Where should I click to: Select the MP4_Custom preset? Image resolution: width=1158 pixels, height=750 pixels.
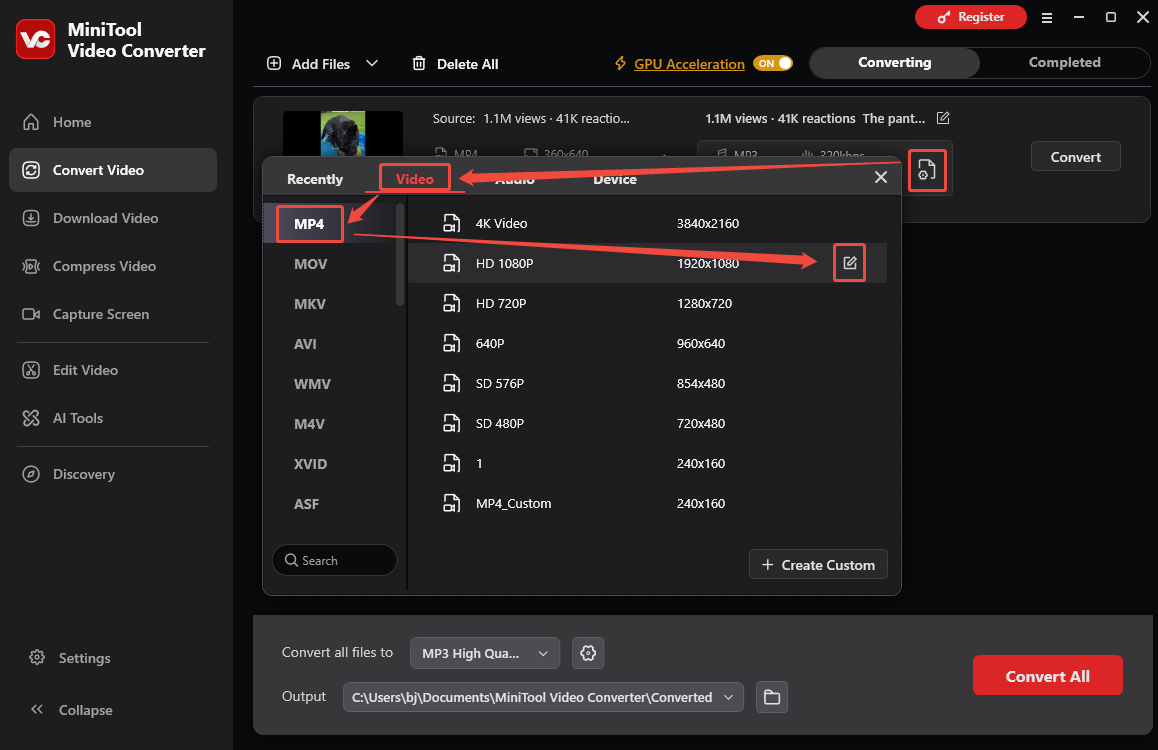coord(648,503)
